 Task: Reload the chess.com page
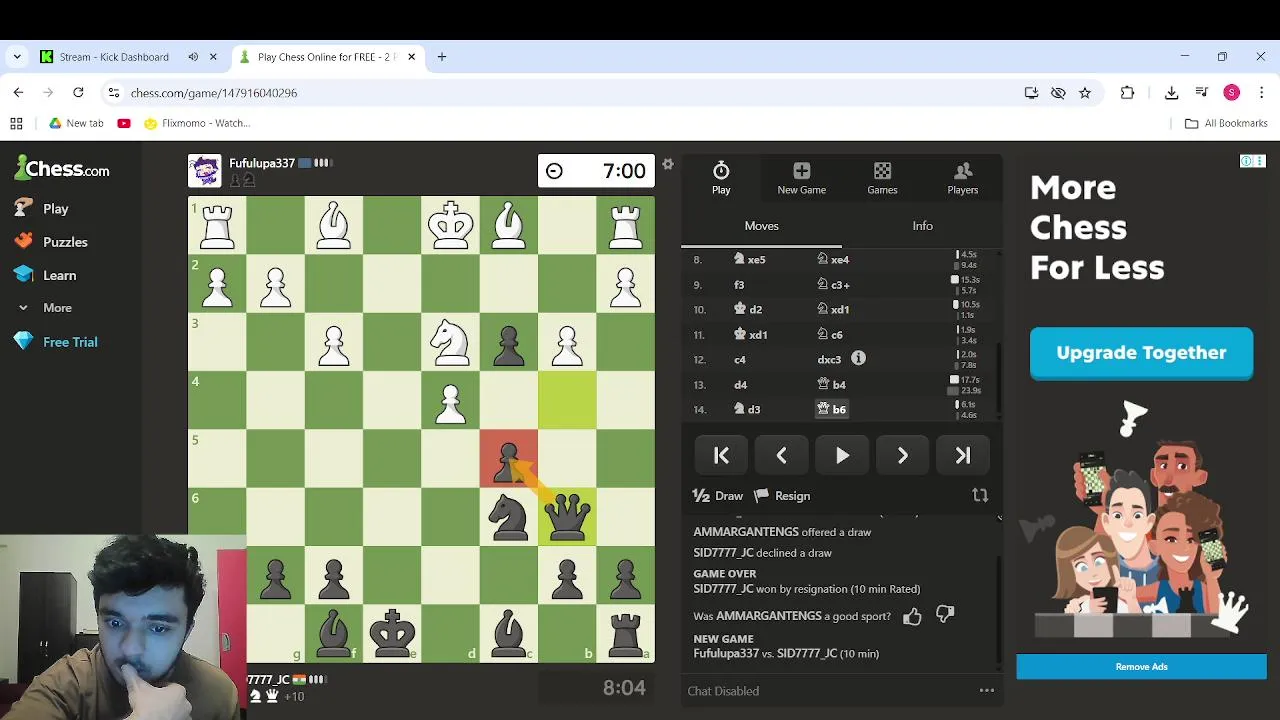pos(78,92)
